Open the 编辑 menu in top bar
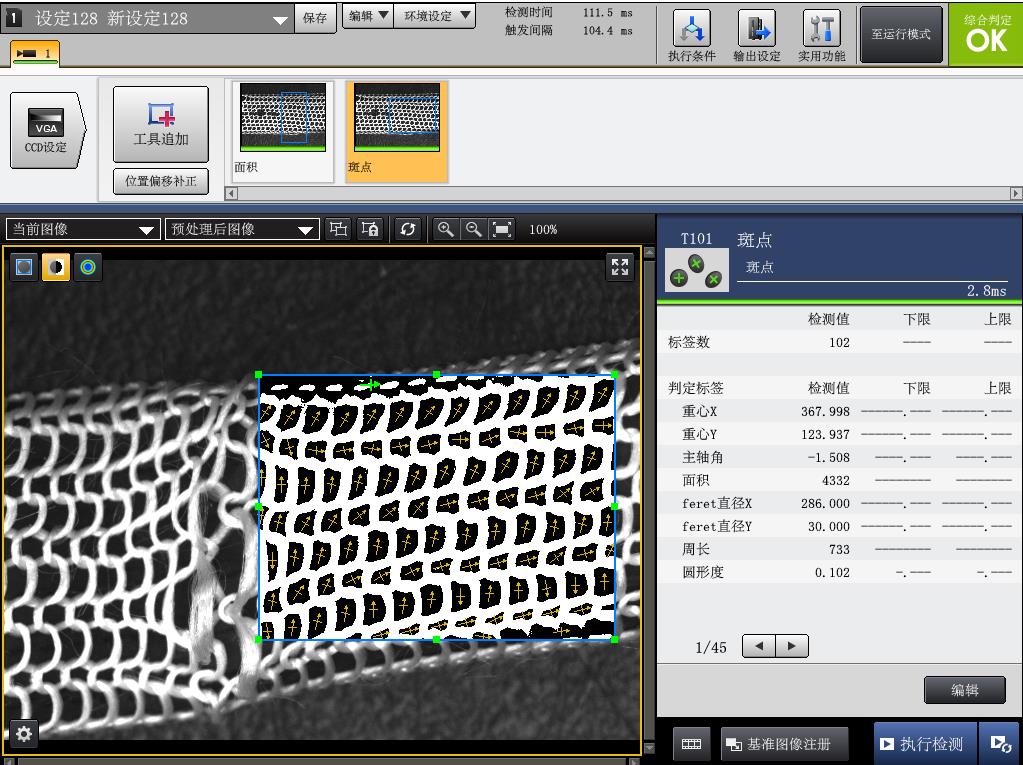The height and width of the screenshot is (765, 1023). click(x=367, y=16)
